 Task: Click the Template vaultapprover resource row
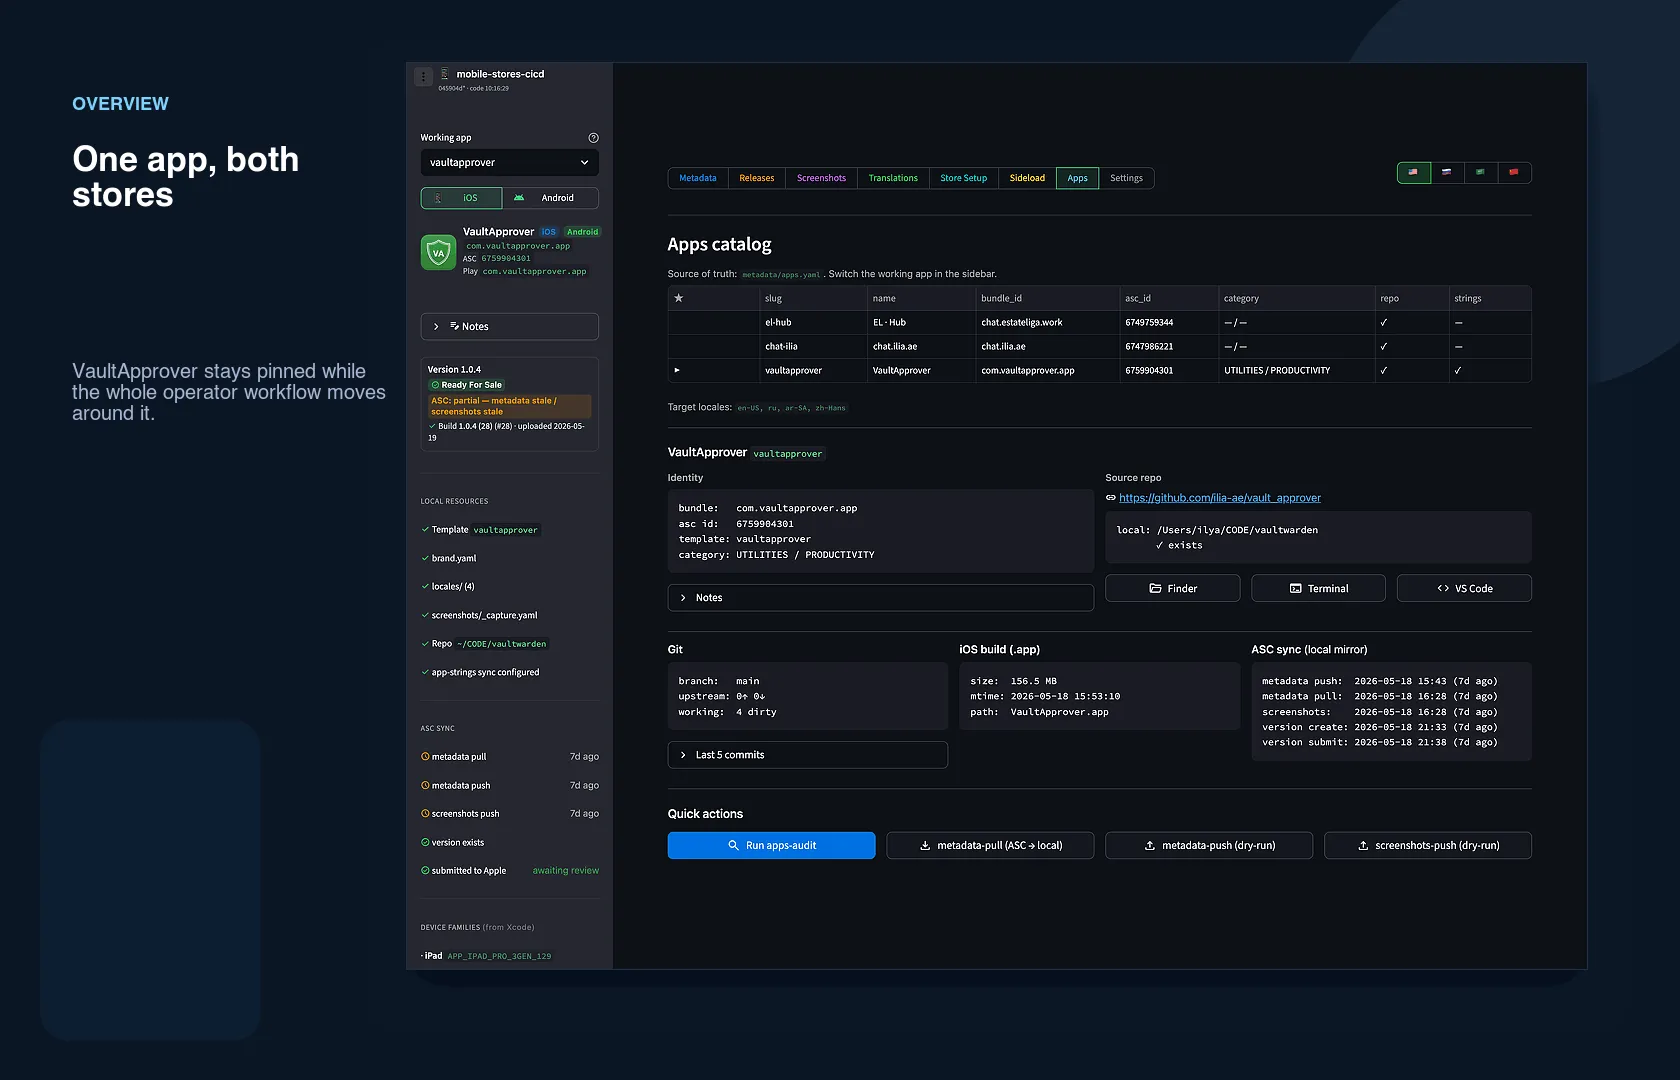(x=480, y=530)
